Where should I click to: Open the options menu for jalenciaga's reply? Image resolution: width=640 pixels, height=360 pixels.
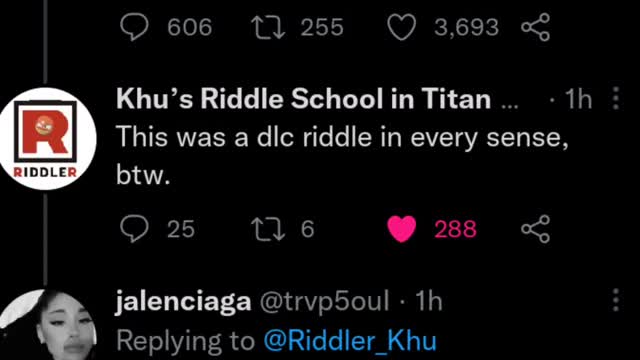pyautogui.click(x=616, y=300)
